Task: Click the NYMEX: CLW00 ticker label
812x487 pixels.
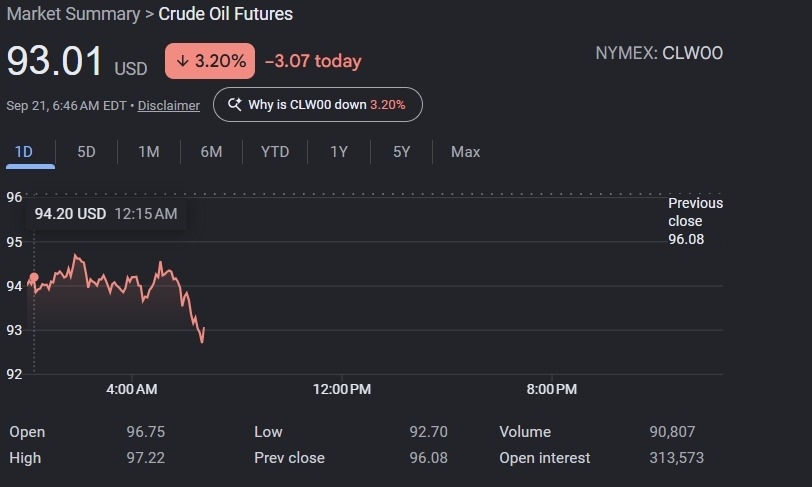Action: pyautogui.click(x=659, y=53)
